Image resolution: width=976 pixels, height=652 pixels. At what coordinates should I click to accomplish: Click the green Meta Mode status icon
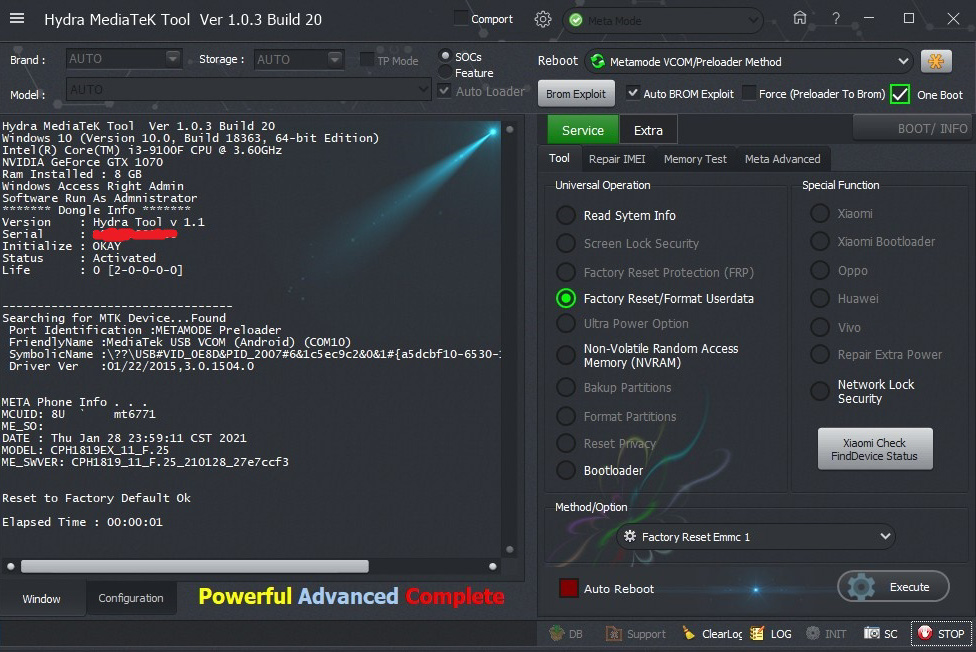(x=576, y=21)
